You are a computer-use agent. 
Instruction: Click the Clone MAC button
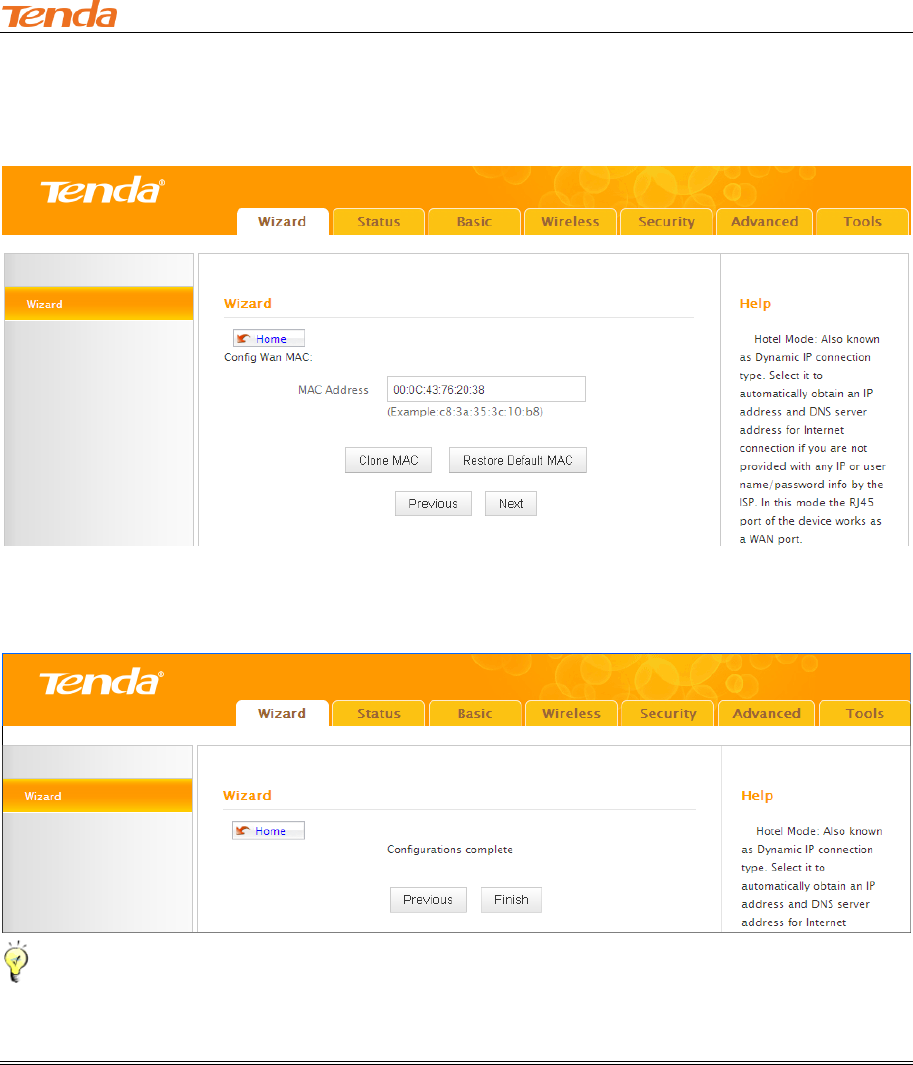pos(389,460)
